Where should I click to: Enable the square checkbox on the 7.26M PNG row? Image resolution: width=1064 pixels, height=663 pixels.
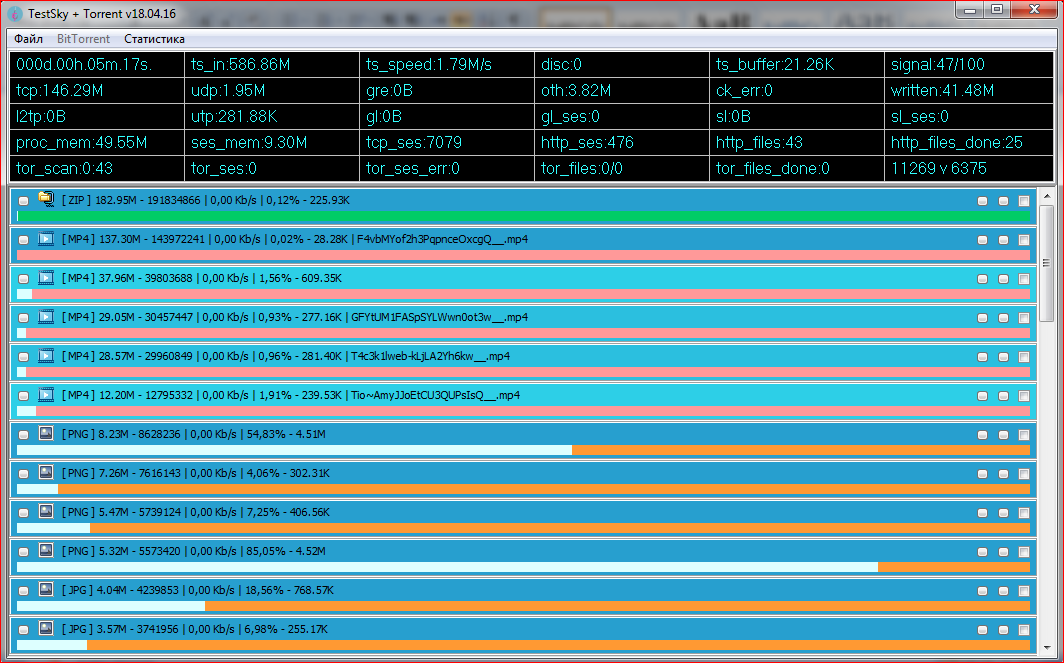[1023, 473]
